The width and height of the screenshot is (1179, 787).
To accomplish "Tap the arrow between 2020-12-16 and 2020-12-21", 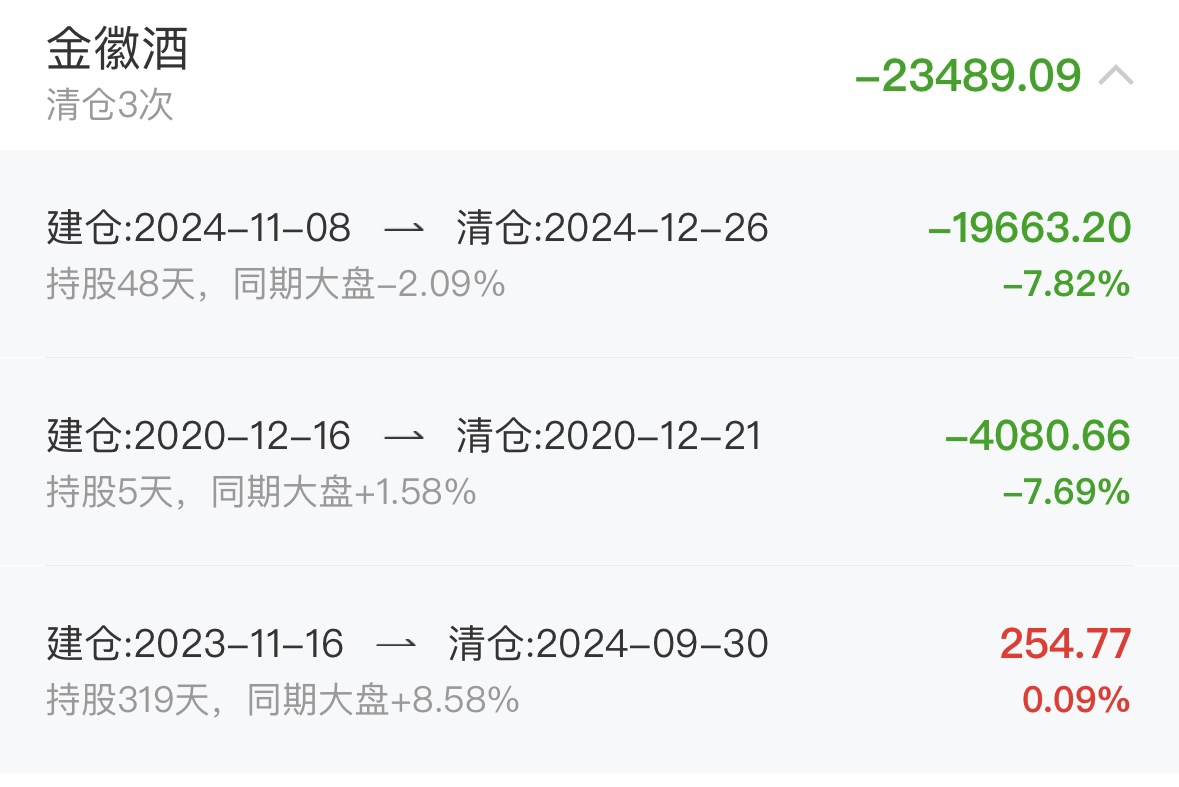I will [404, 437].
